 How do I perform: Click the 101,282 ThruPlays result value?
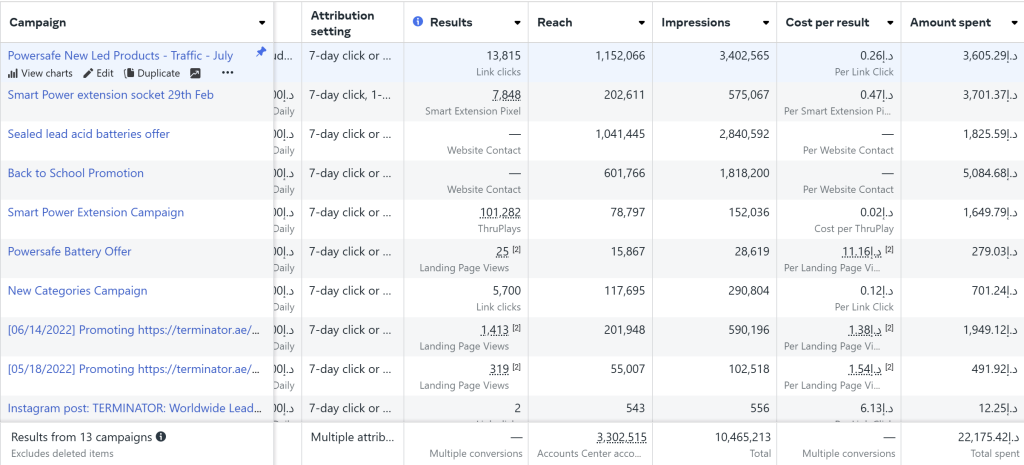pos(500,212)
